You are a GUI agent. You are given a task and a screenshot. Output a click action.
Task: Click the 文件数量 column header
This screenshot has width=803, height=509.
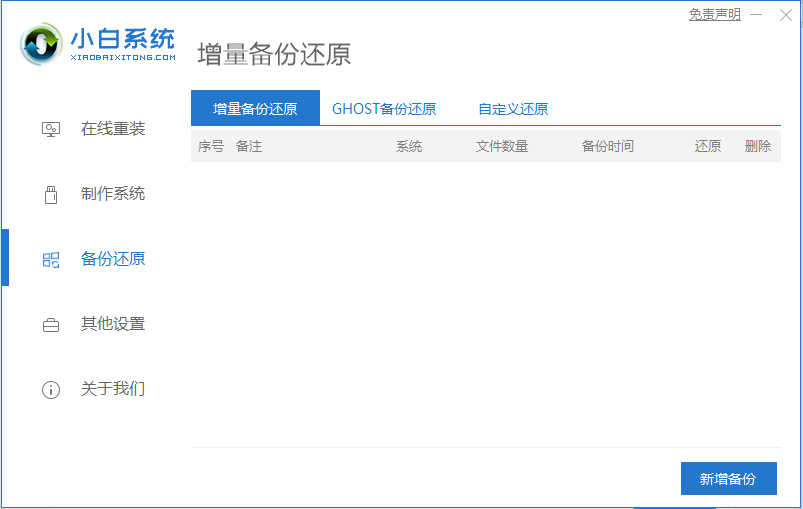point(502,146)
